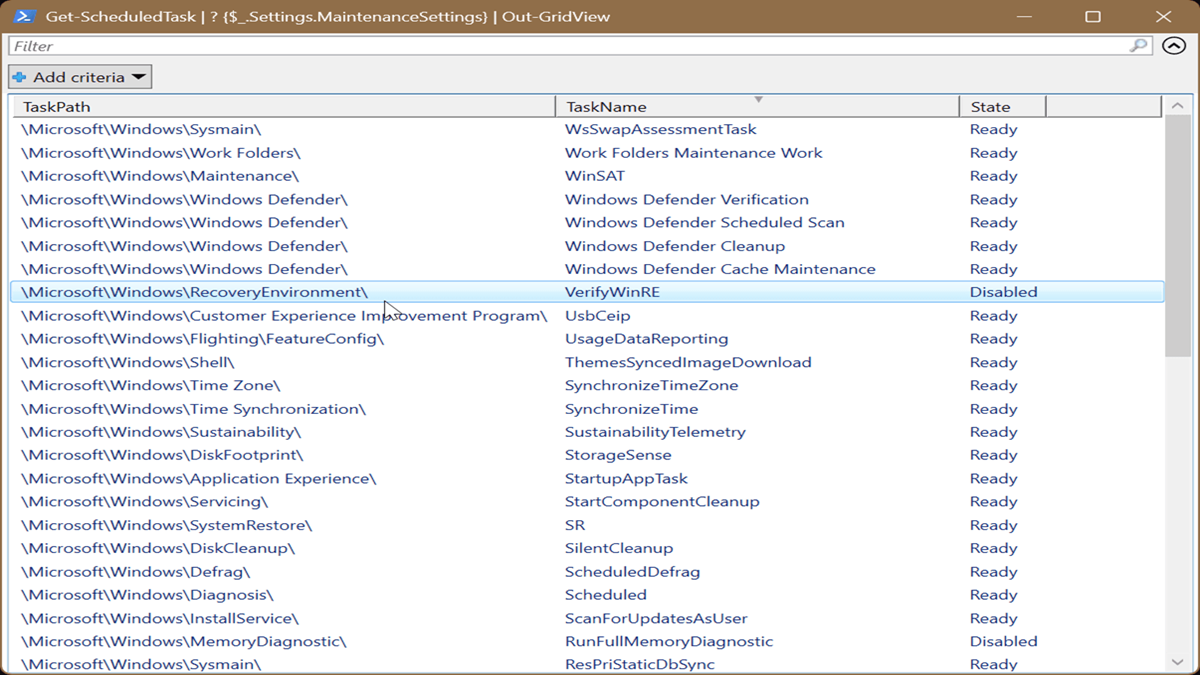The height and width of the screenshot is (675, 1200).
Task: Select the SilentCleanup task
Action: pyautogui.click(x=619, y=548)
